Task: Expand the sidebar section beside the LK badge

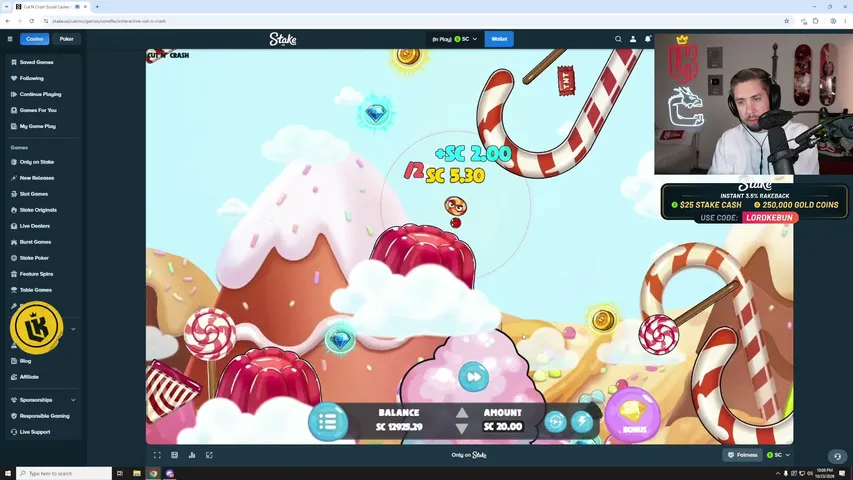Action: [73, 329]
